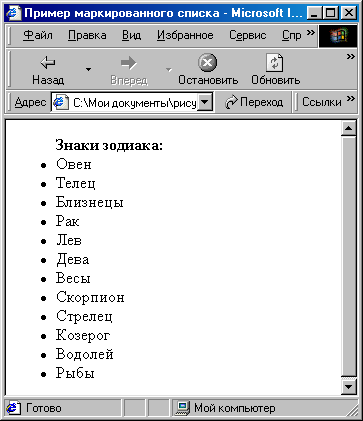The width and height of the screenshot is (363, 421).
Task: Click the Дева list item
Action: (x=73, y=259)
